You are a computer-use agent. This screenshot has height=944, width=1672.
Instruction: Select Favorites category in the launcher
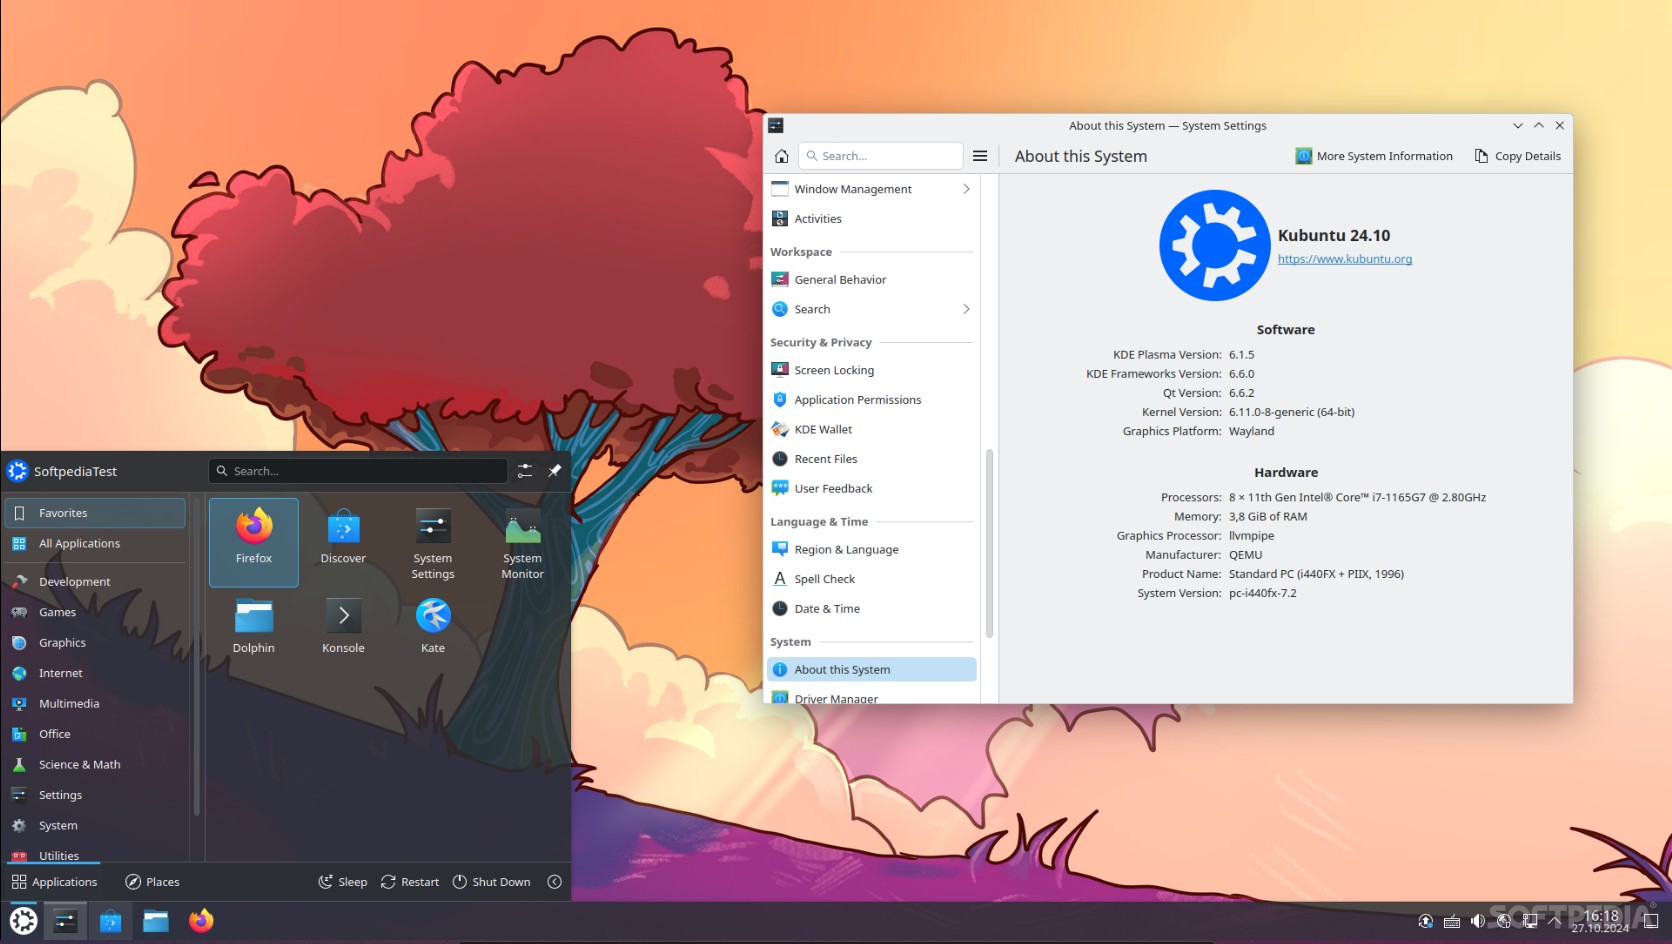[95, 513]
